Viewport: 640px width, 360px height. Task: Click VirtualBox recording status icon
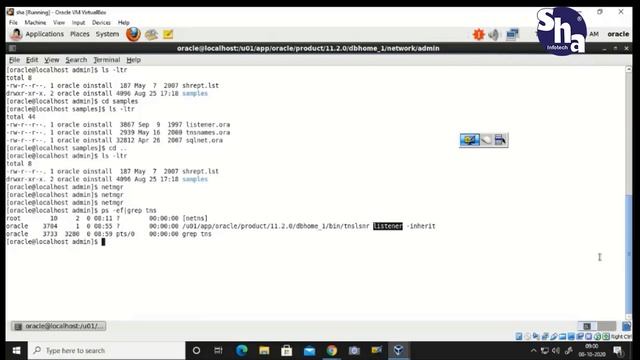[x=580, y=336]
